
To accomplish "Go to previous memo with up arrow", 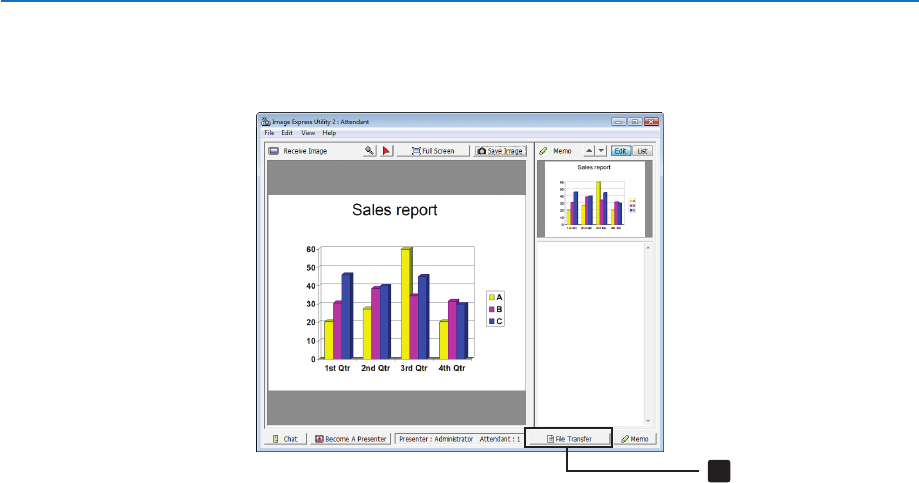I will coord(589,151).
